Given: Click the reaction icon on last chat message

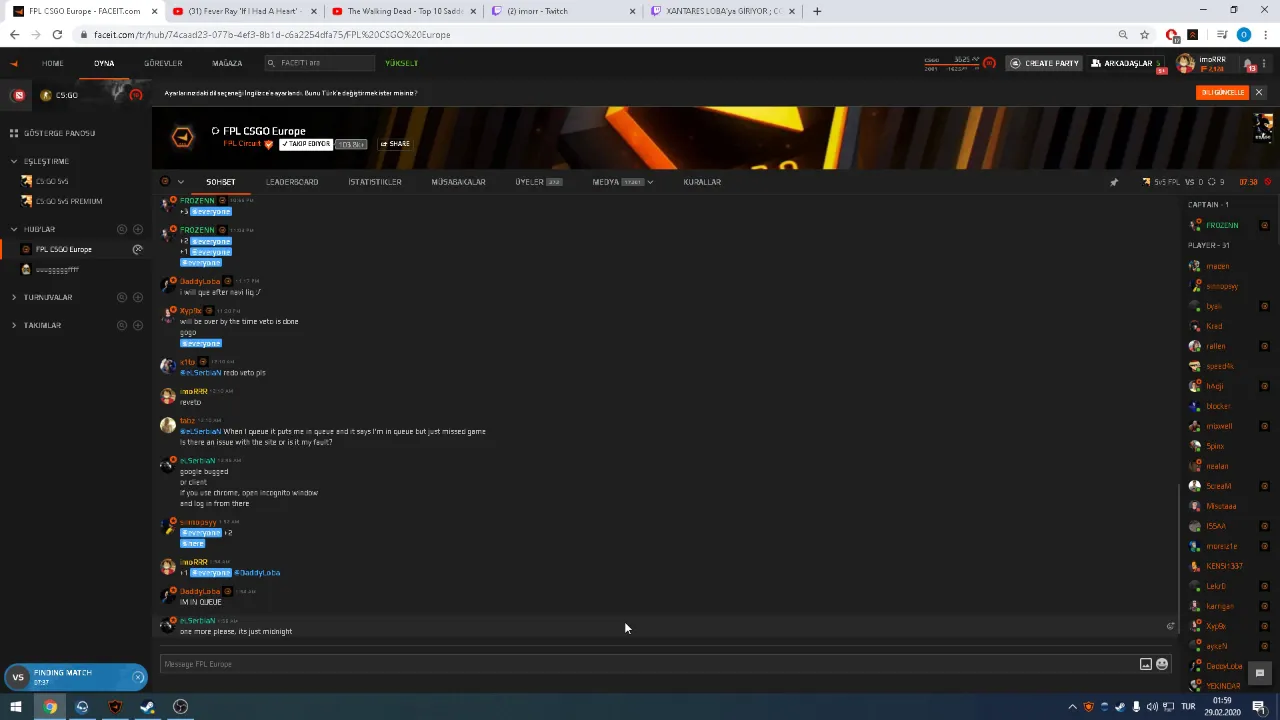Looking at the screenshot, I should (x=1170, y=627).
